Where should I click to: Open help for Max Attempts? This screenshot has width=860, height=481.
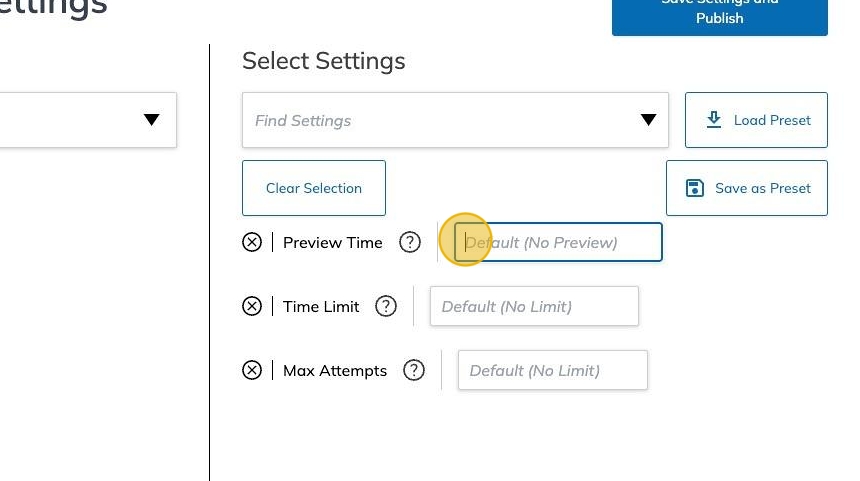[414, 370]
